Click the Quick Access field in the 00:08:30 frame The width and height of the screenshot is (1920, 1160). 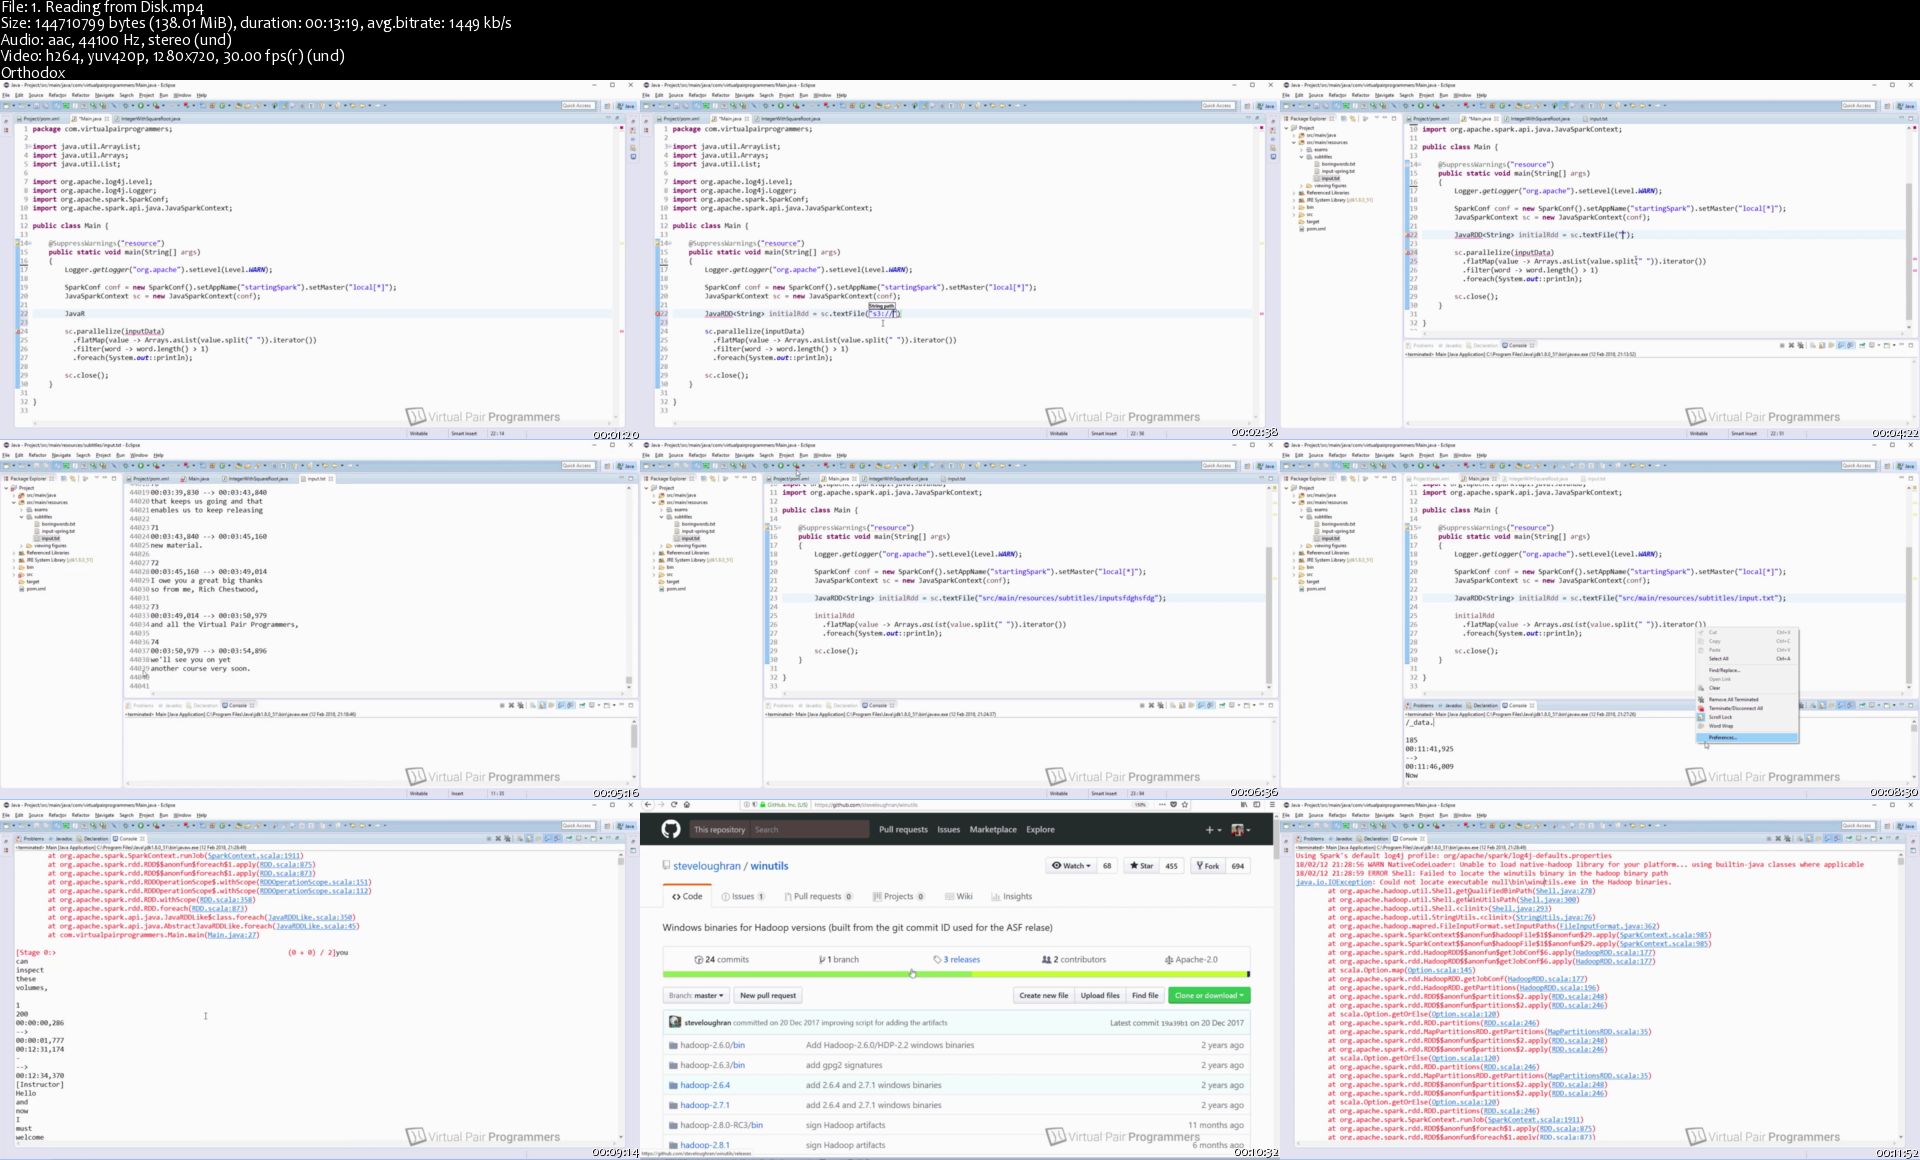(x=1857, y=465)
